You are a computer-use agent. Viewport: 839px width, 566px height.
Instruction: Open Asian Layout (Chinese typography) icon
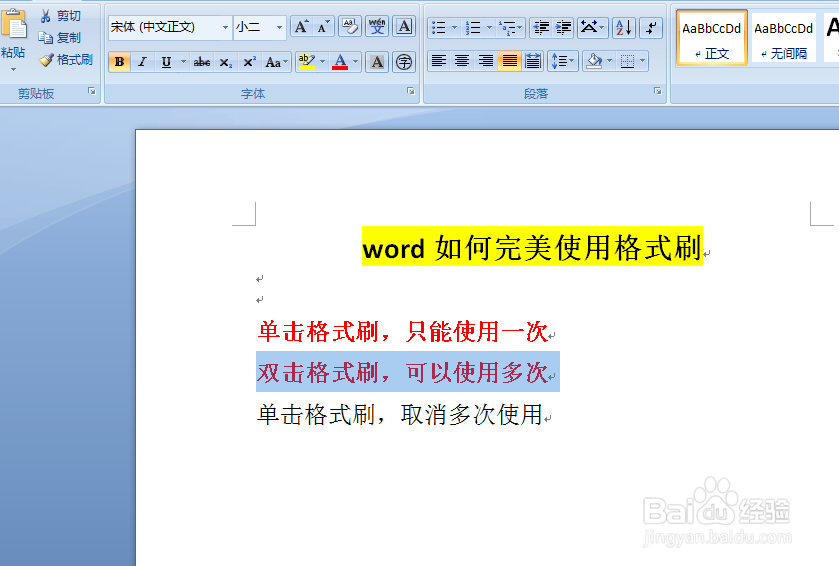[x=592, y=28]
